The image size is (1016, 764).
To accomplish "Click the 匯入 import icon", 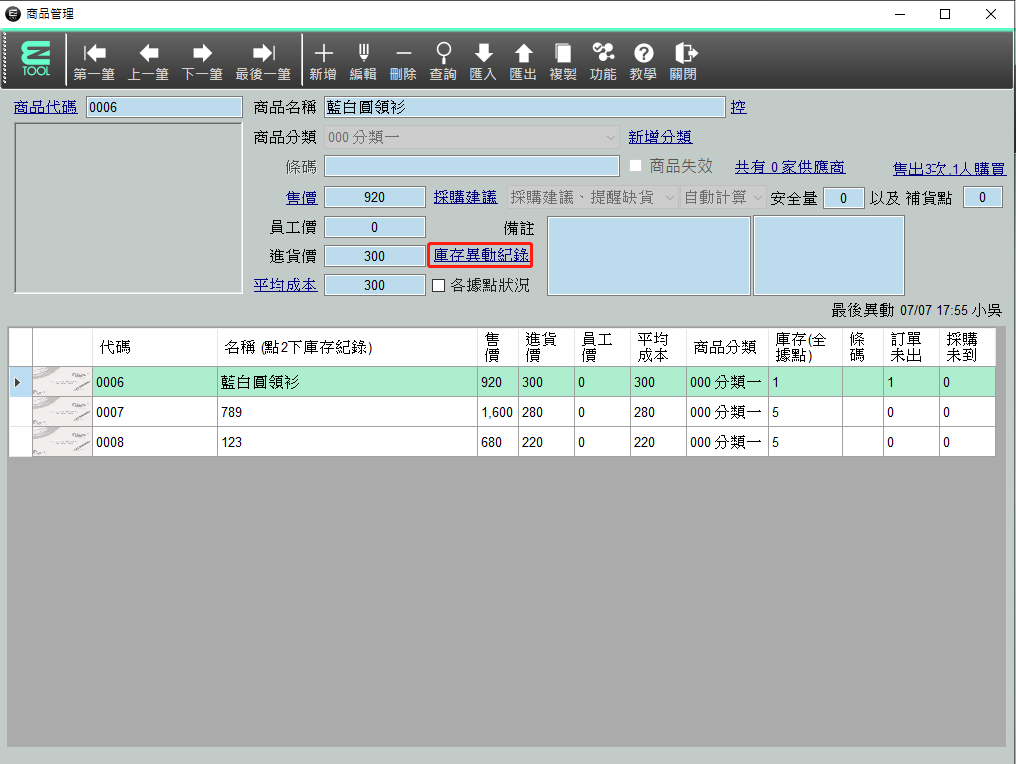I will (x=483, y=61).
